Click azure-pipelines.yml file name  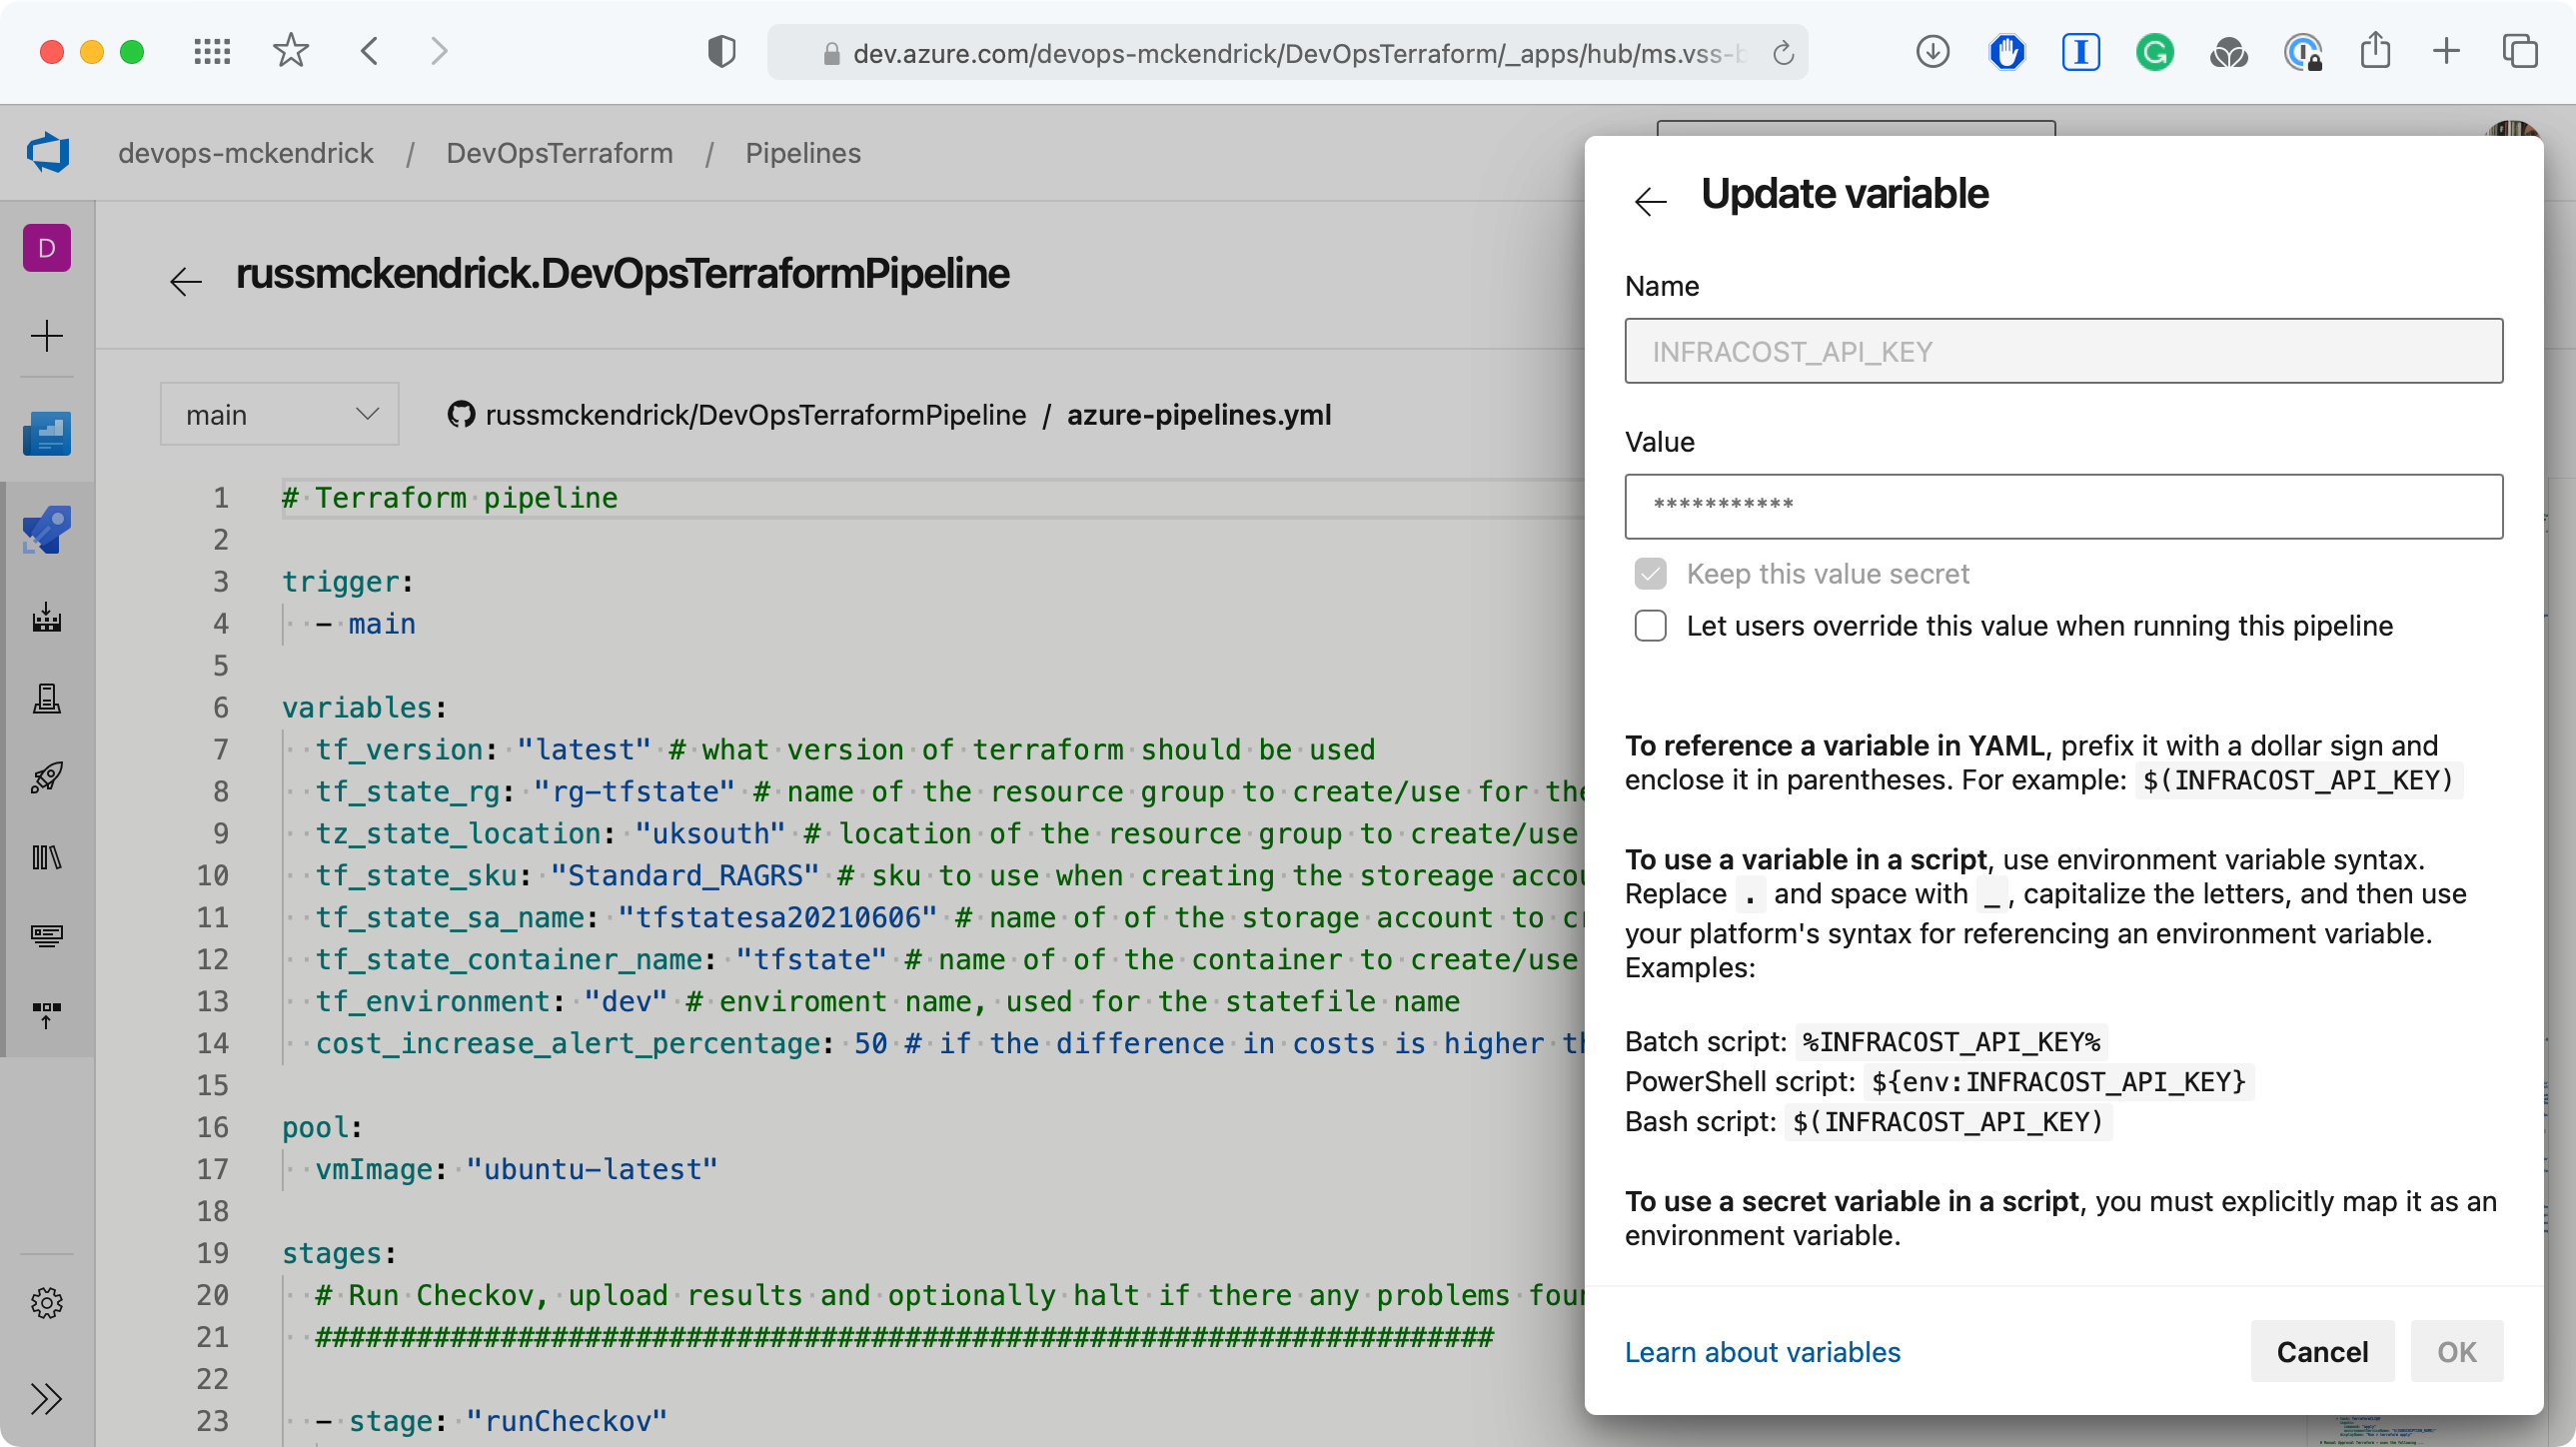(1199, 414)
